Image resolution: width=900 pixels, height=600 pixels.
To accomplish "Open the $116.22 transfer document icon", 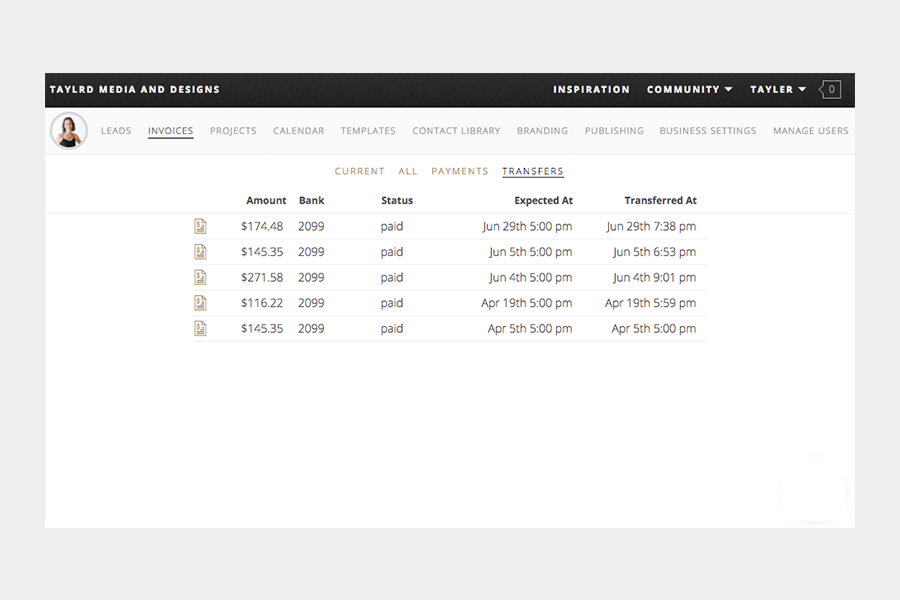I will pos(200,303).
